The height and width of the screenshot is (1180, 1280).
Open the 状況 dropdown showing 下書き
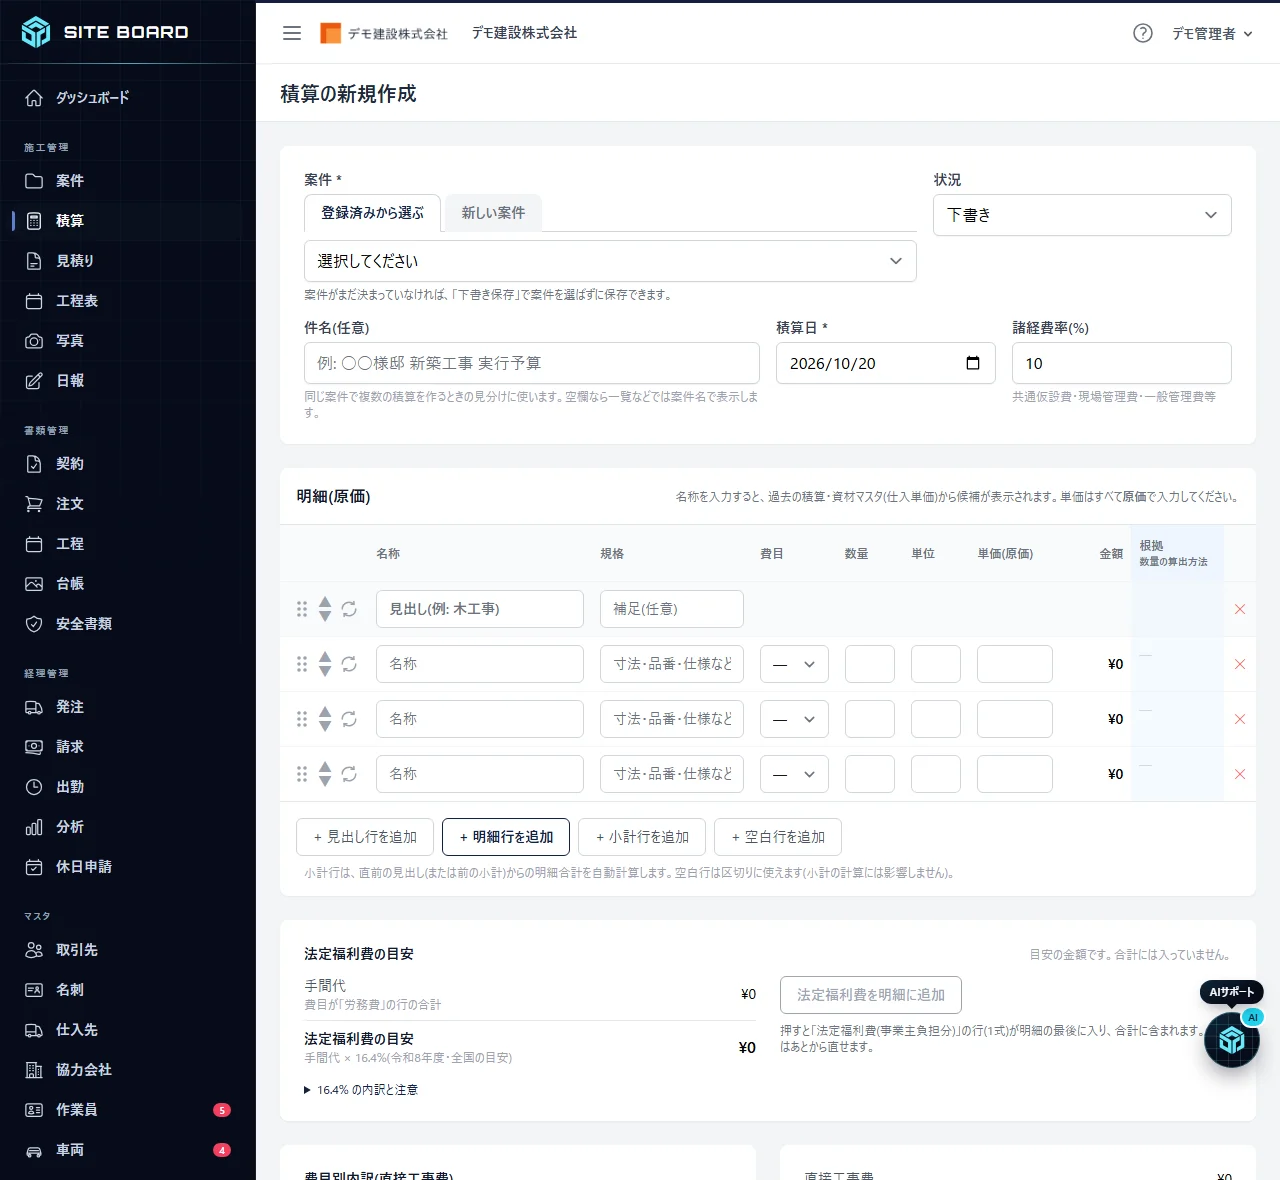click(x=1082, y=215)
